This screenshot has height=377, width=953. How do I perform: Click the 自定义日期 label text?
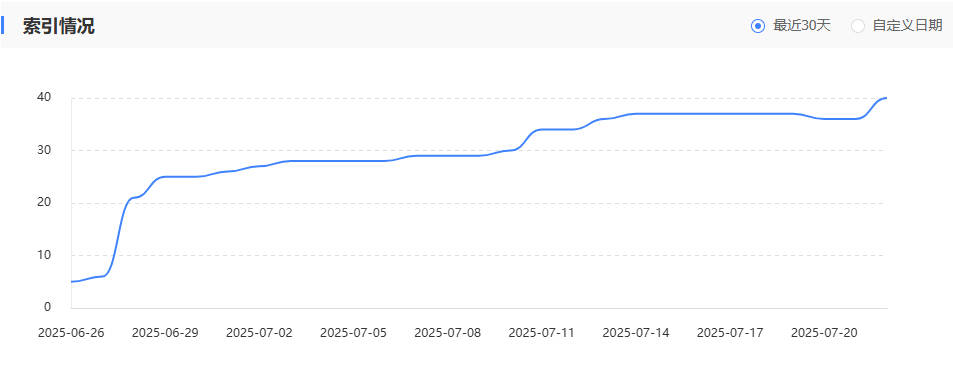point(907,26)
